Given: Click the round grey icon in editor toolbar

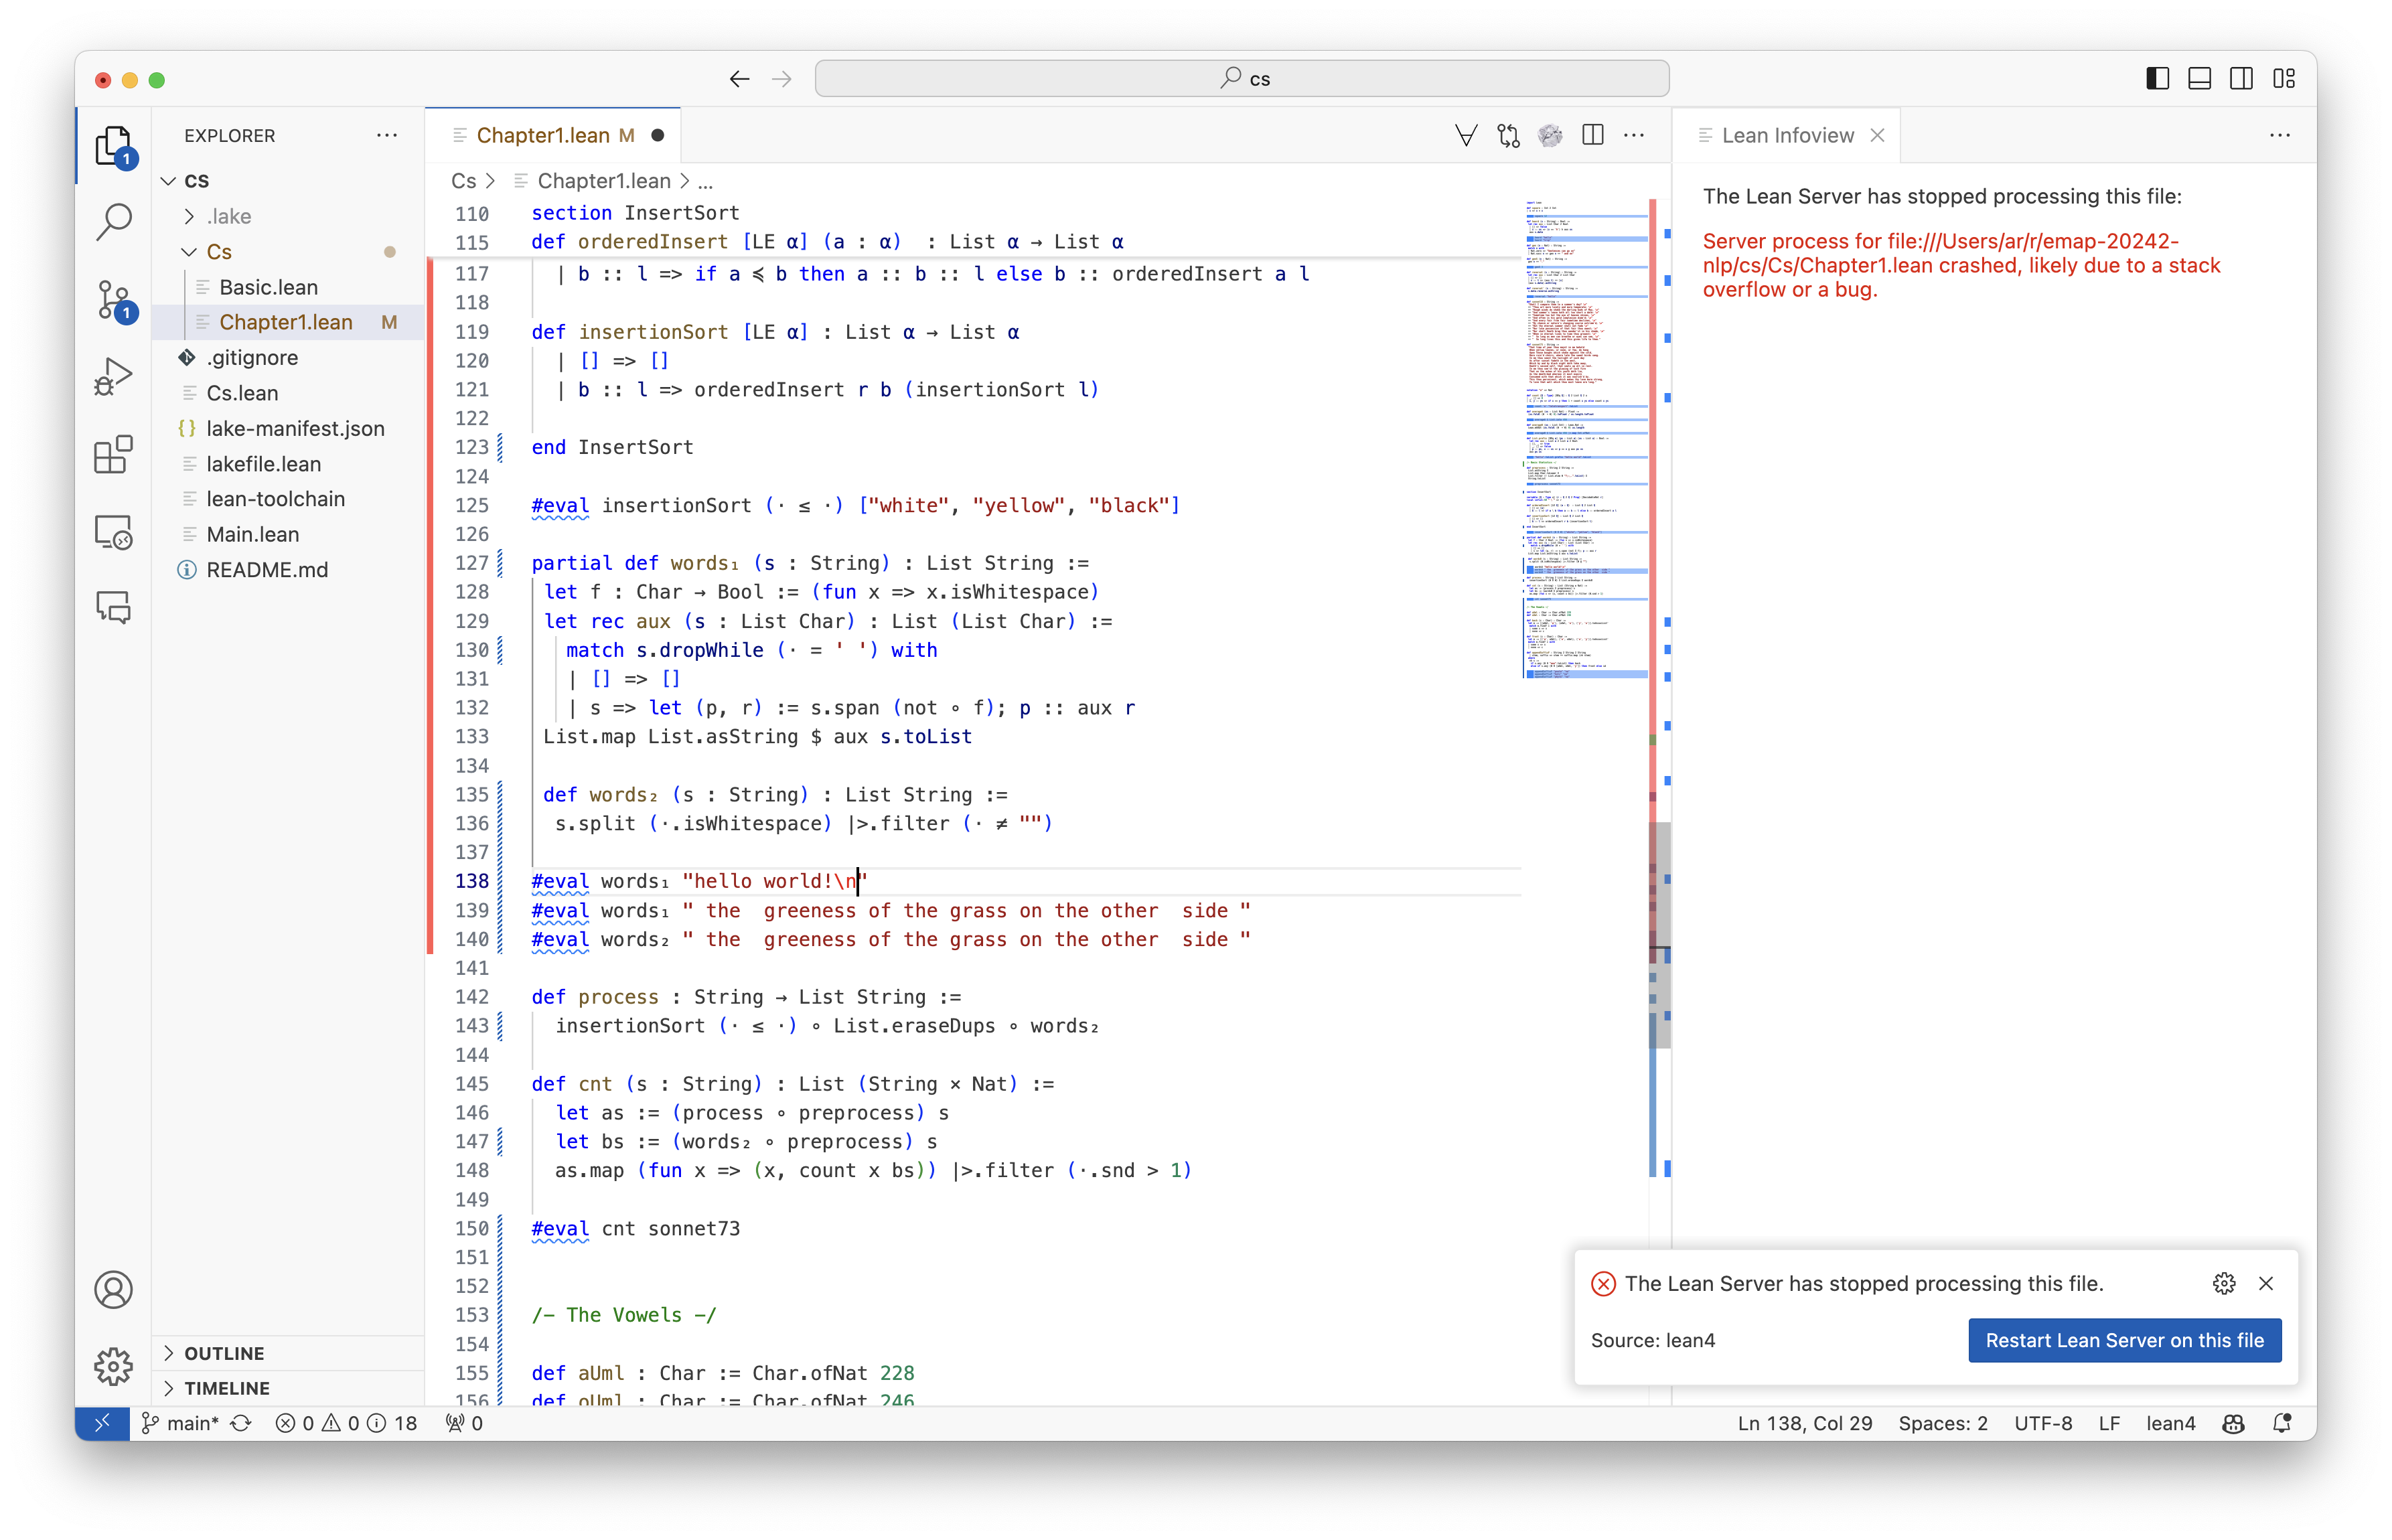Looking at the screenshot, I should (1550, 135).
